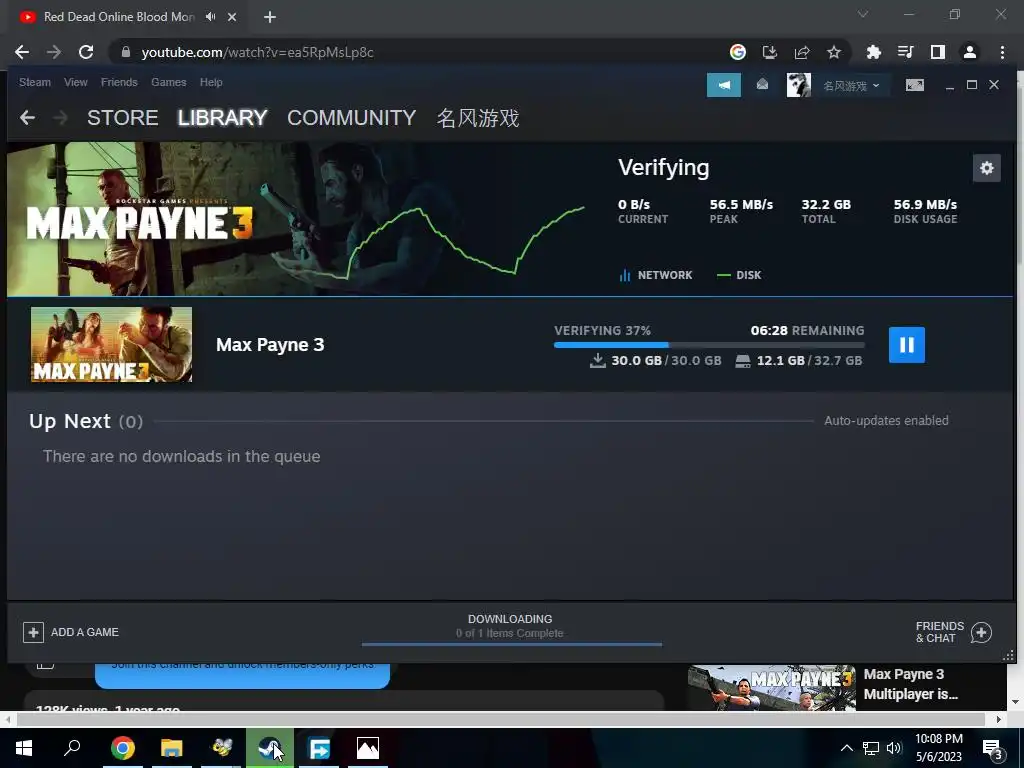Screen dimensions: 1024x768
Task: Mute the Red Dead Online browser tab
Action: [x=210, y=17]
